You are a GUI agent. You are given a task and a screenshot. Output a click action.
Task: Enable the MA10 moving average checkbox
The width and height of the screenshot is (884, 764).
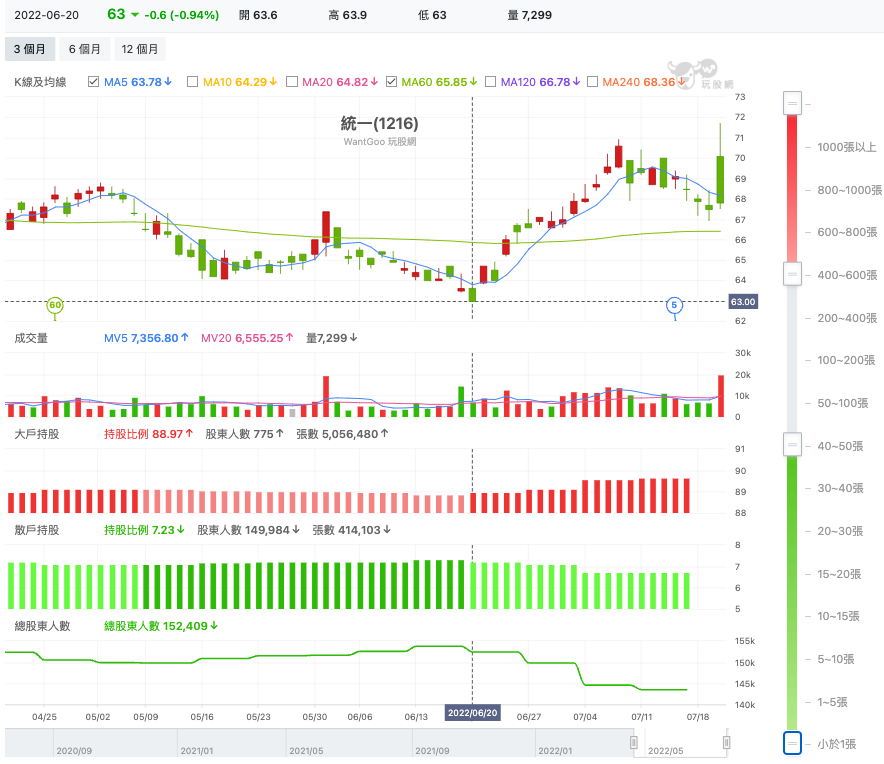tap(192, 82)
